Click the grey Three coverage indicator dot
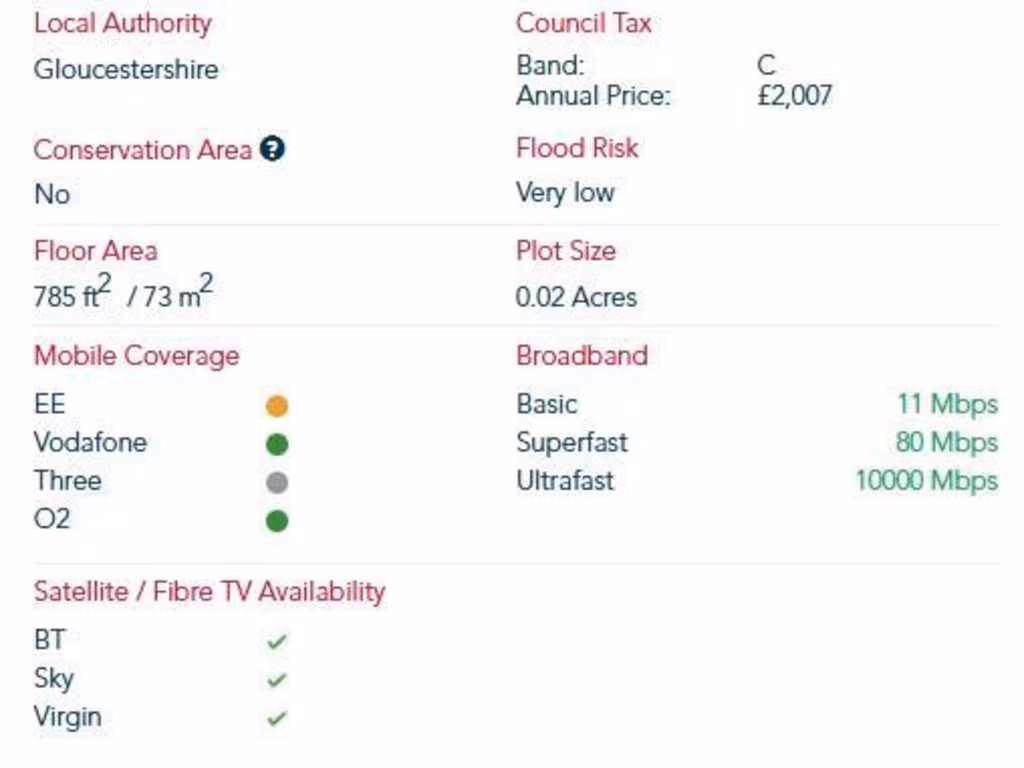The width and height of the screenshot is (1024, 768). (x=277, y=483)
